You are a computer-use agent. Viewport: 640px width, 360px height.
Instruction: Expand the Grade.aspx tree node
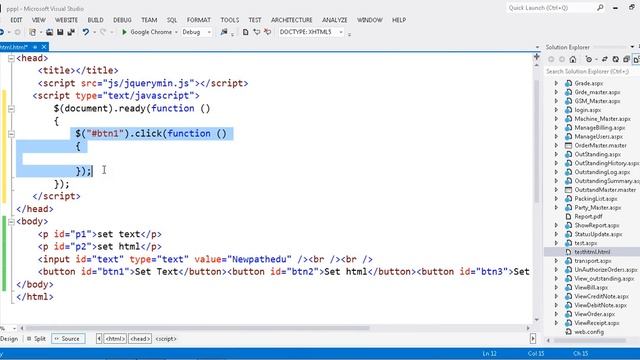pos(556,83)
